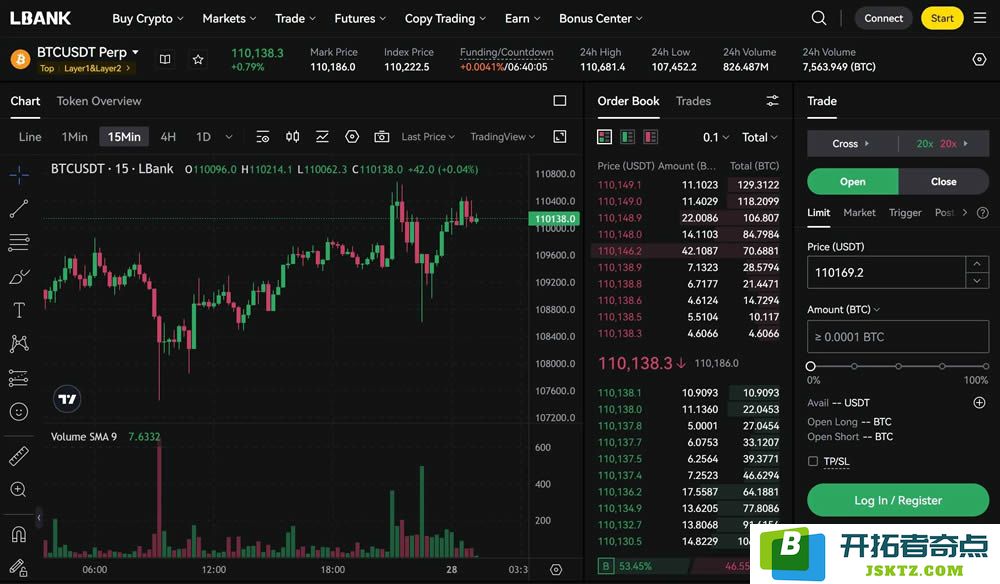This screenshot has width=1000, height=584.
Task: Open Cross margin mode selector
Action: (x=852, y=143)
